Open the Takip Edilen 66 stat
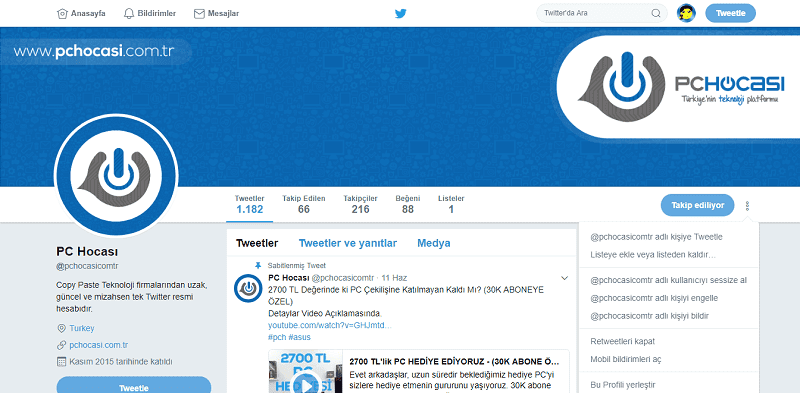The image size is (800, 393). click(304, 204)
